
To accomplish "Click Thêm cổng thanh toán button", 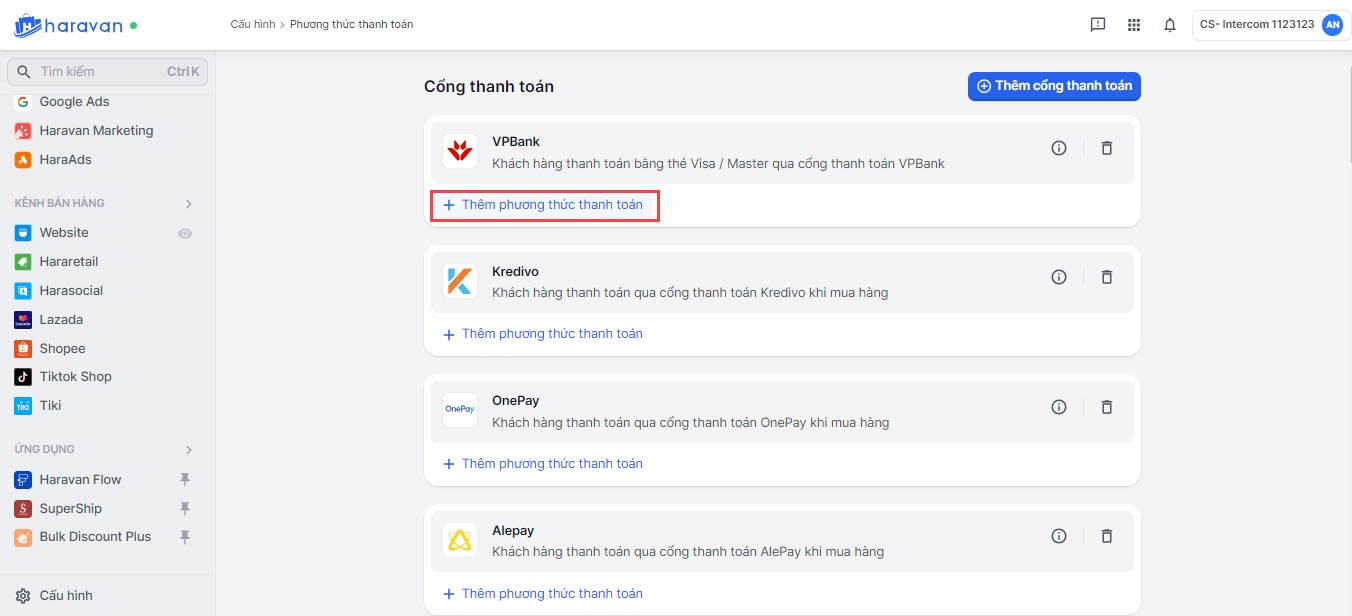I will [1054, 86].
